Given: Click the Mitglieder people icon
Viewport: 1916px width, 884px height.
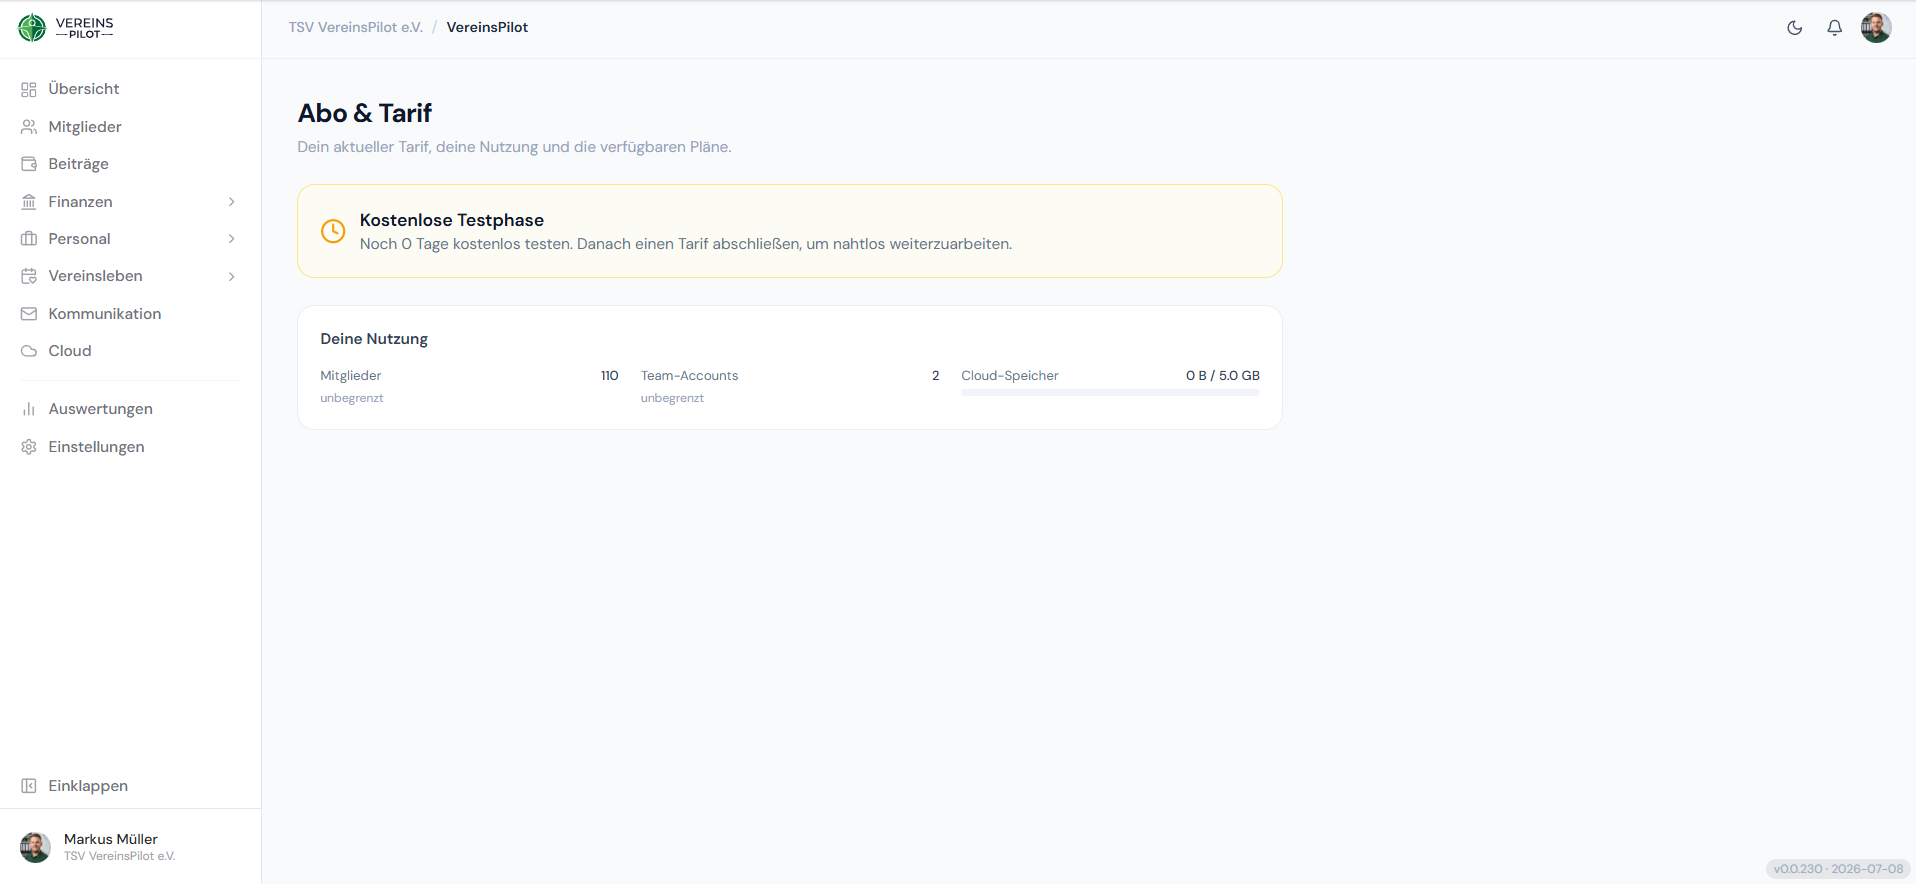Looking at the screenshot, I should [29, 127].
